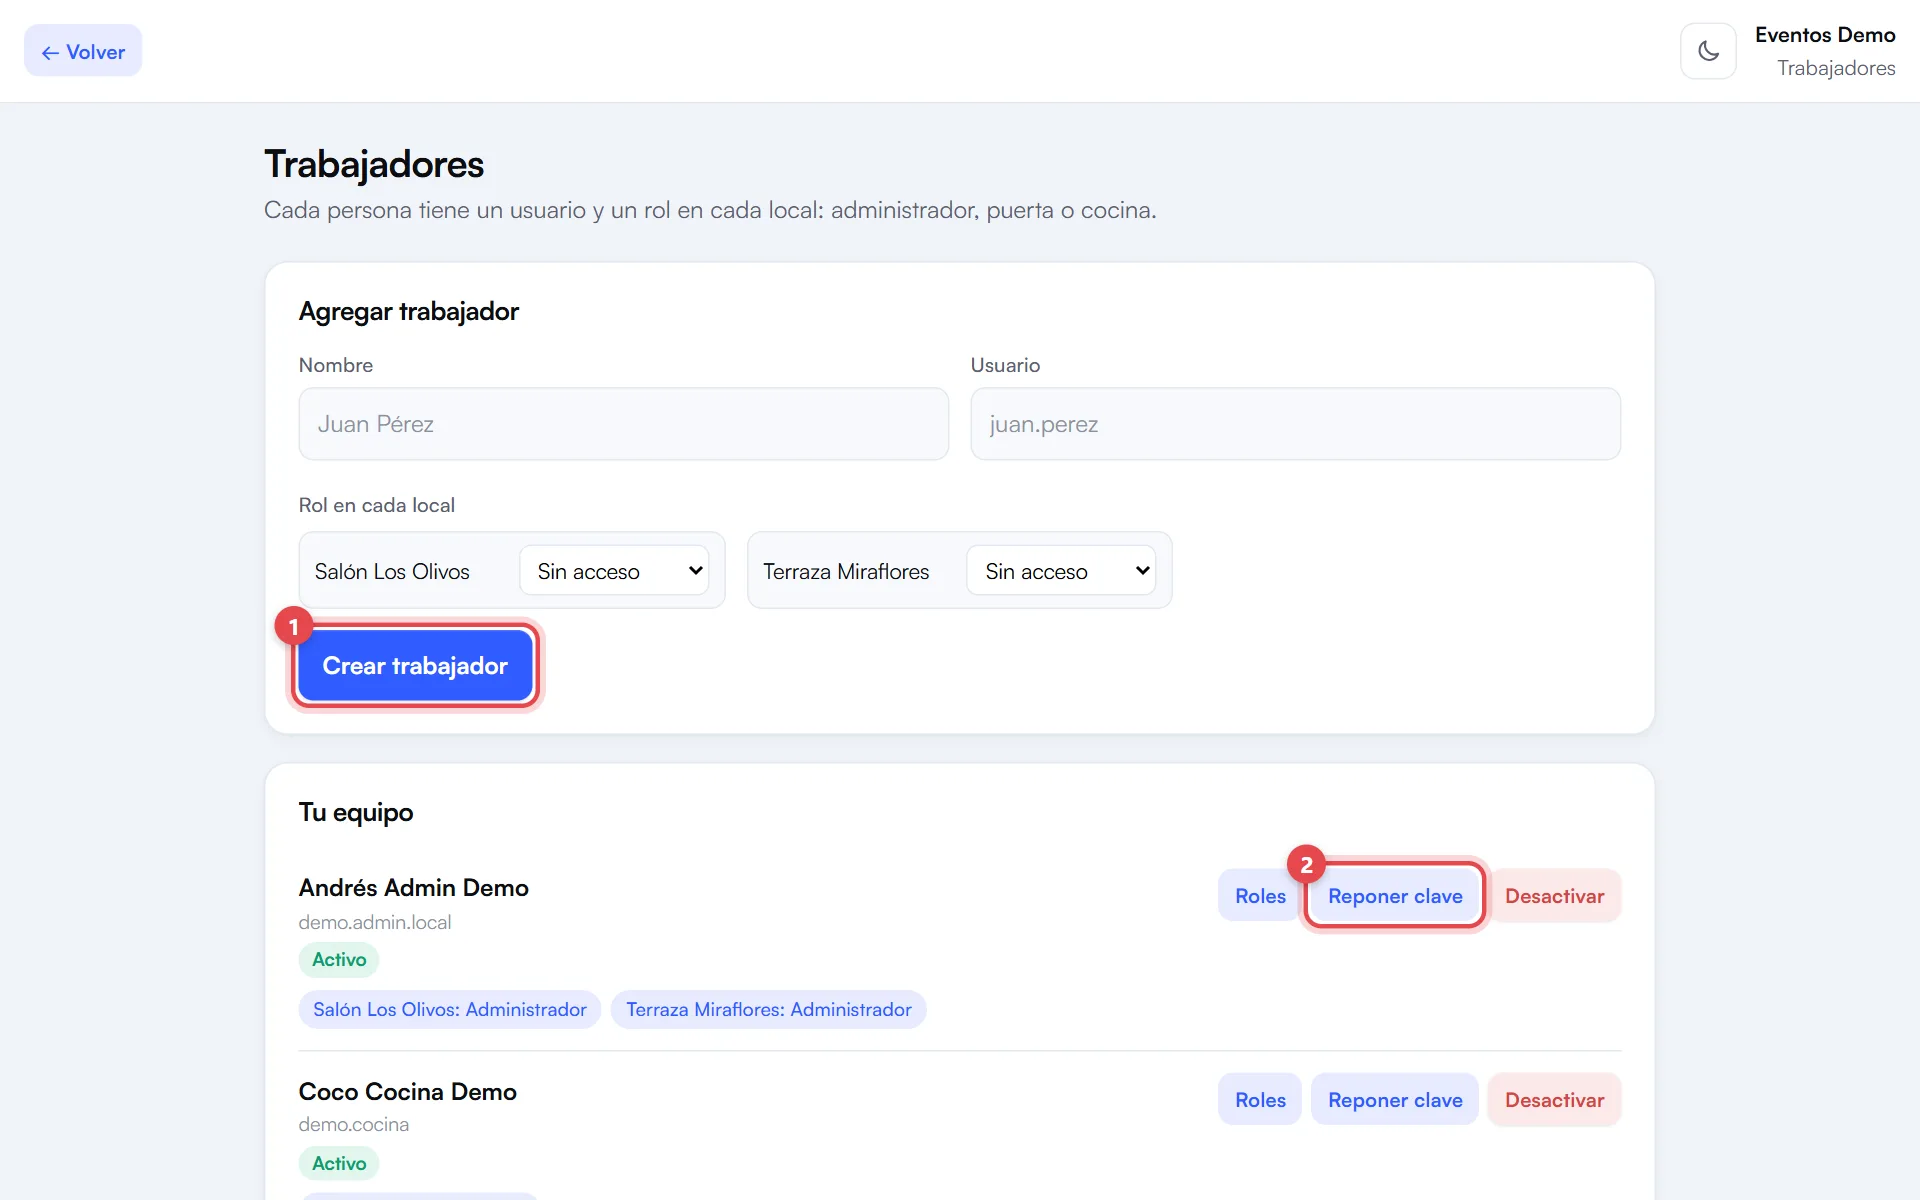Click the Trabajadores page title

tap(374, 165)
